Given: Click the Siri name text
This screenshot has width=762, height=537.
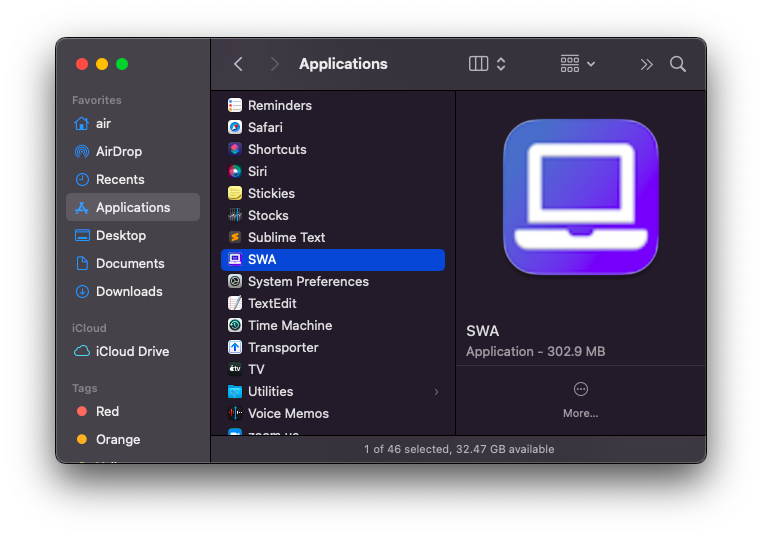Looking at the screenshot, I should 258,171.
